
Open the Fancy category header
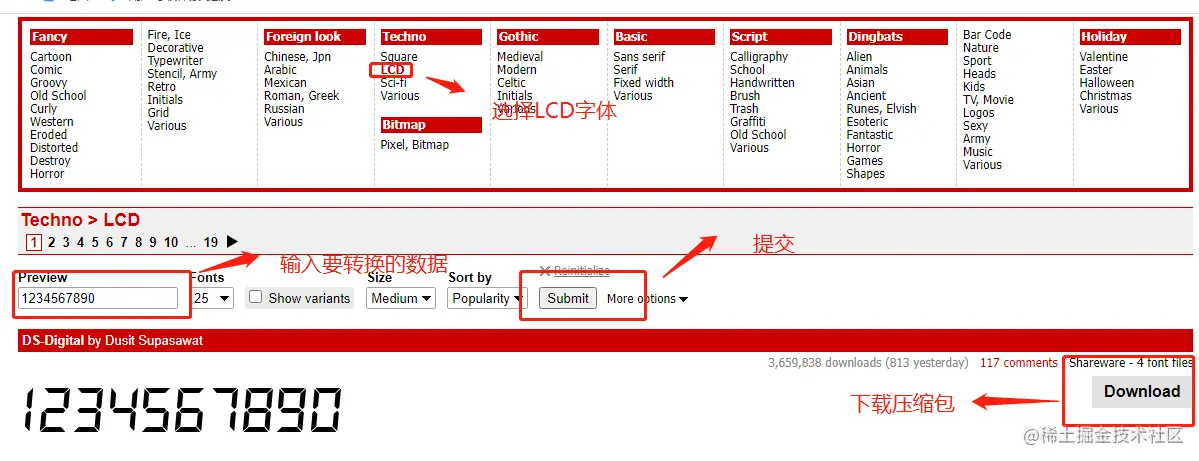pos(81,37)
